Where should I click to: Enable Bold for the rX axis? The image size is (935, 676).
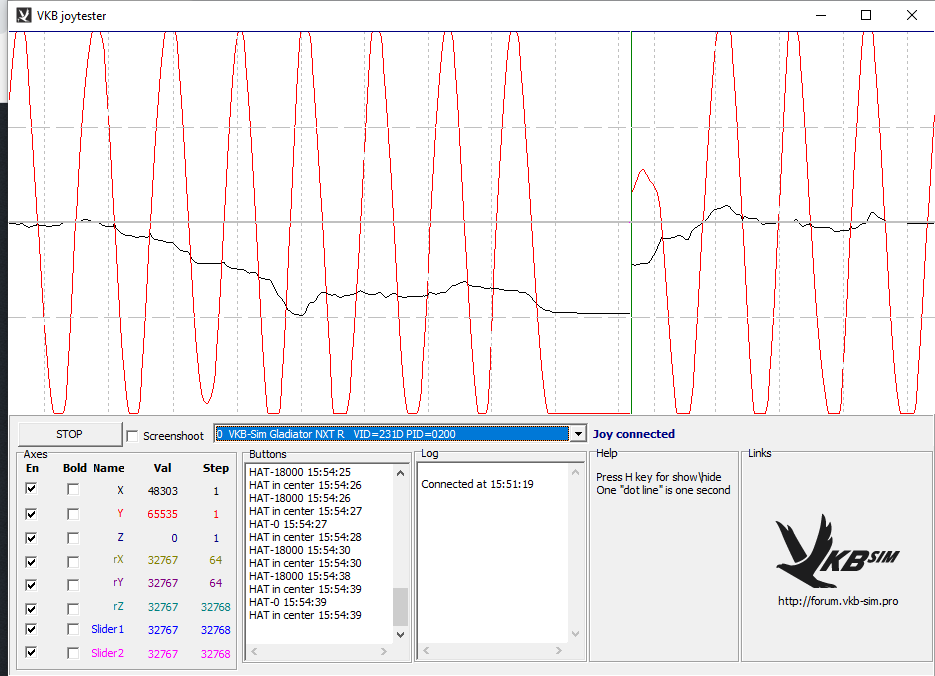coord(73,561)
